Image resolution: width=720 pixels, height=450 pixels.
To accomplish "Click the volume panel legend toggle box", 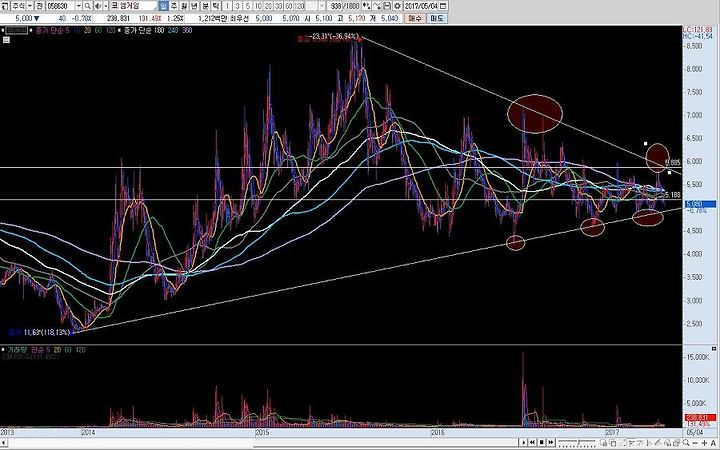I will tap(3, 350).
